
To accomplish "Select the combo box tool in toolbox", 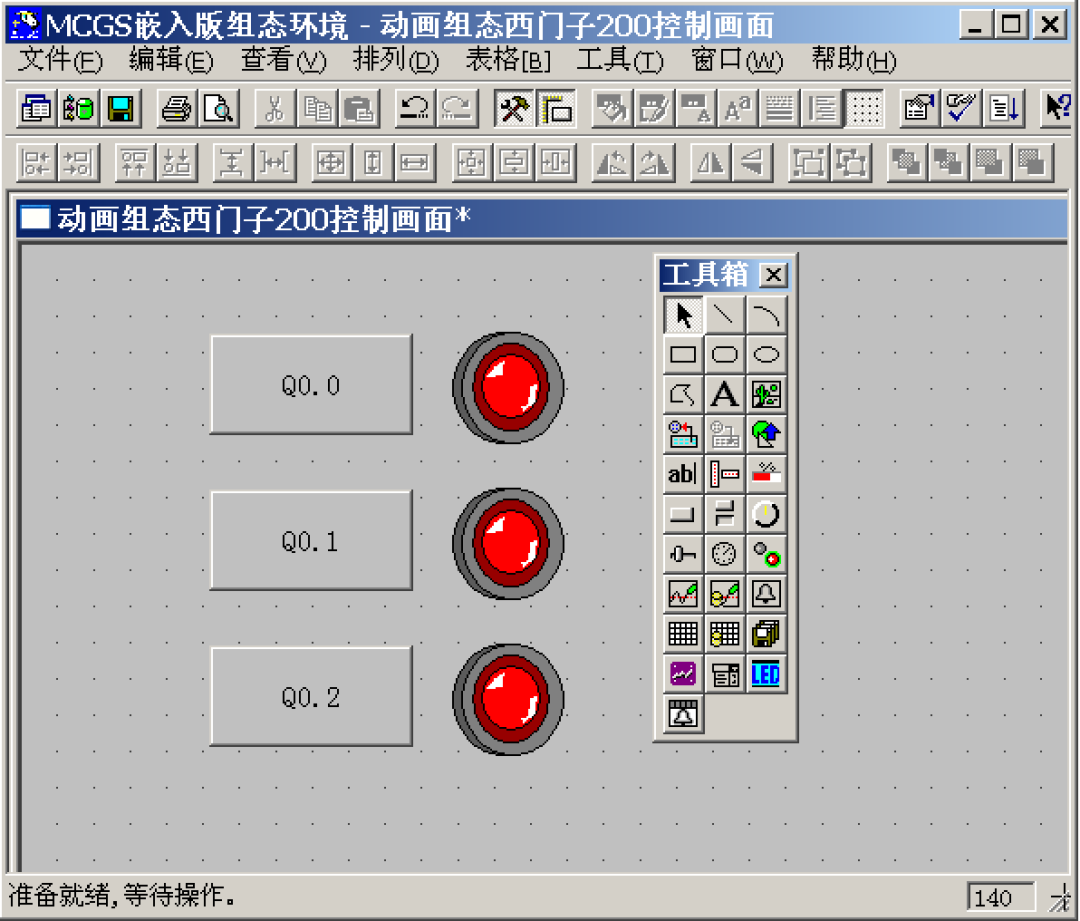I will (724, 674).
